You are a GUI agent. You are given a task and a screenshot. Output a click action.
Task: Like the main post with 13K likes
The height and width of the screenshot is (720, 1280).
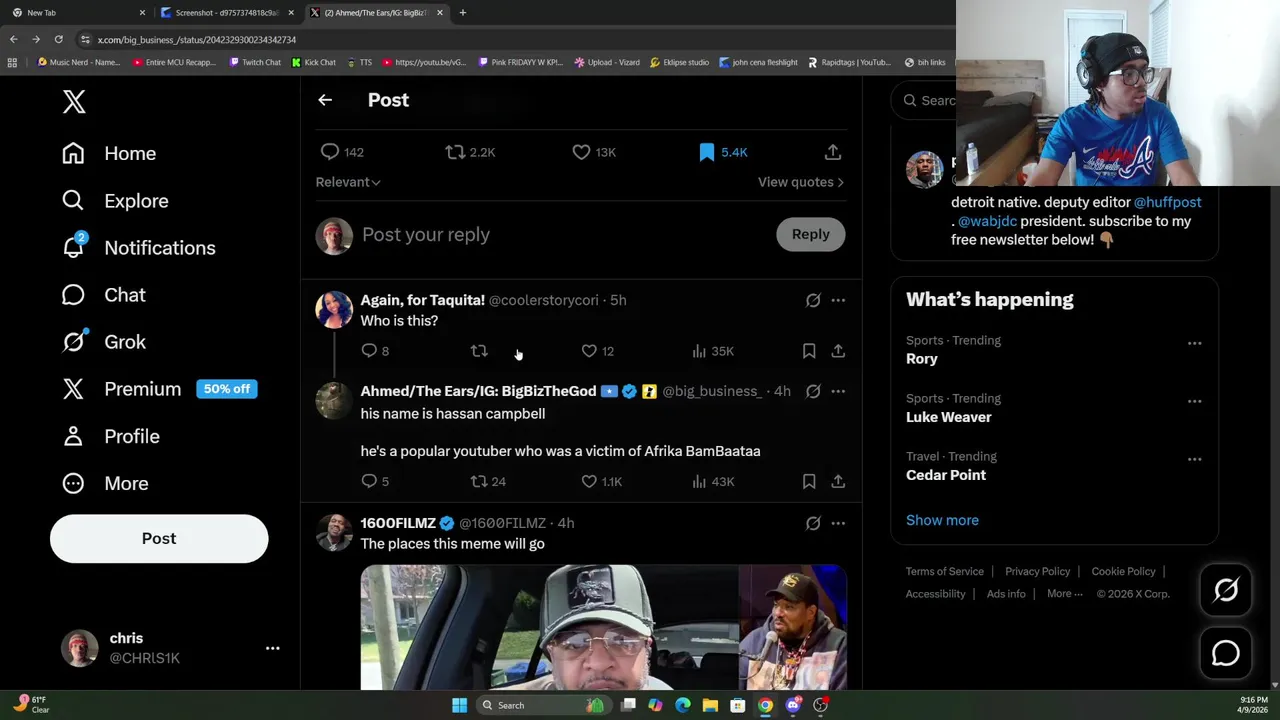(x=581, y=152)
